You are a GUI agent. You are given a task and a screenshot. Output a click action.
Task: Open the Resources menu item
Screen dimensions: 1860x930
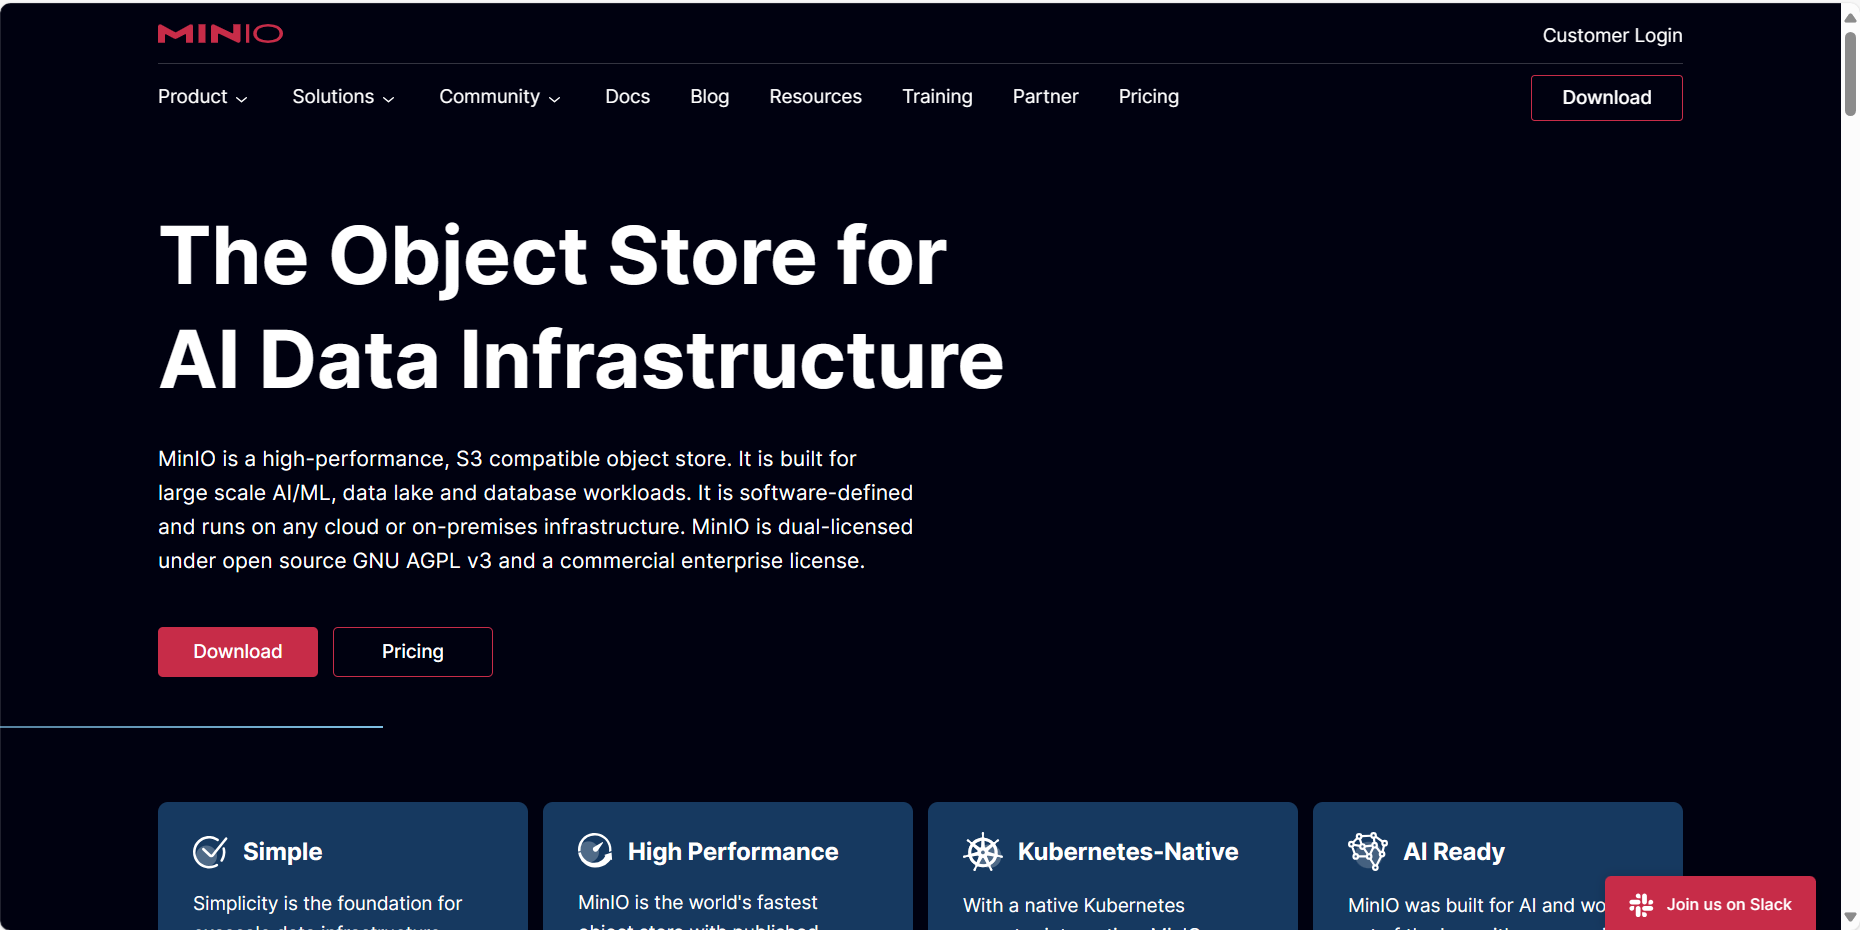(x=815, y=97)
